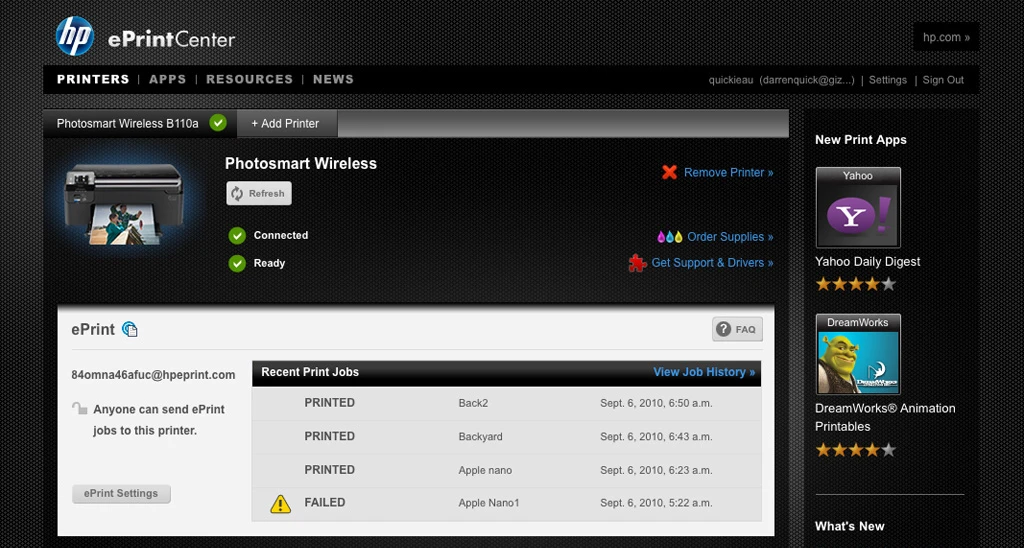Select the Apple Nano1 job name
Viewport: 1024px width, 548px height.
pyautogui.click(x=488, y=503)
